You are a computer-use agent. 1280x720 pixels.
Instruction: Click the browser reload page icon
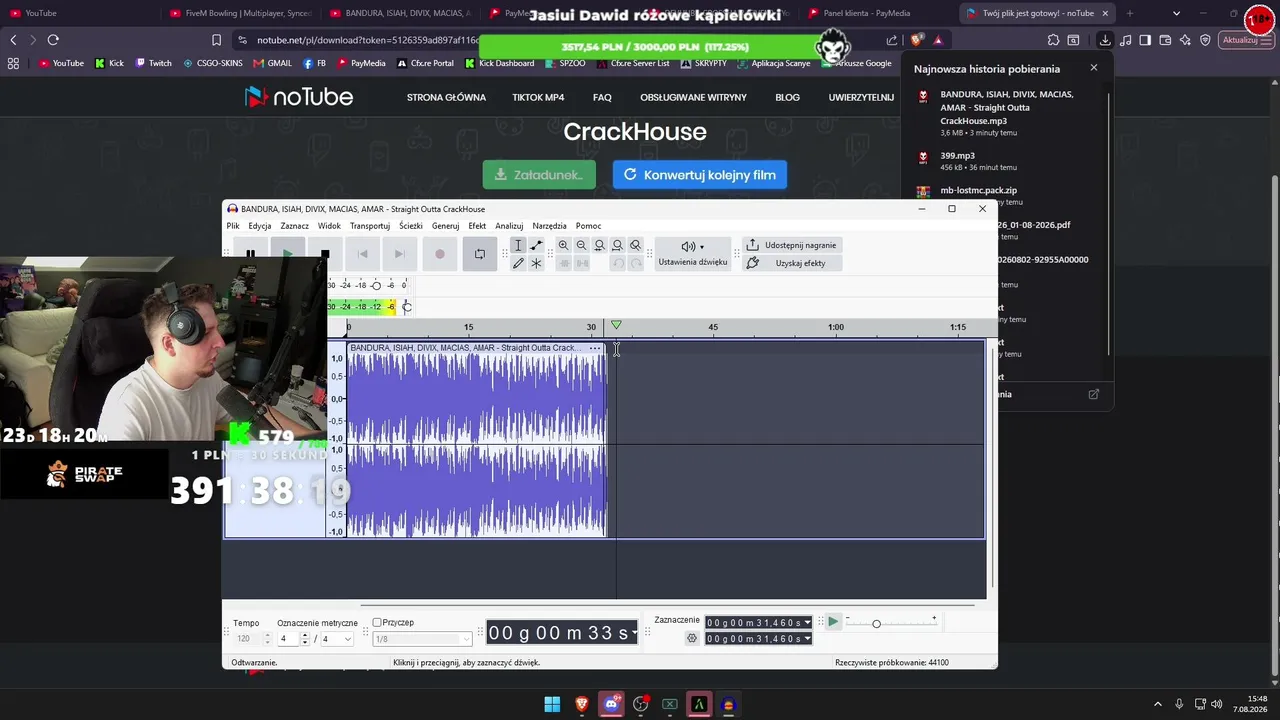coord(53,40)
